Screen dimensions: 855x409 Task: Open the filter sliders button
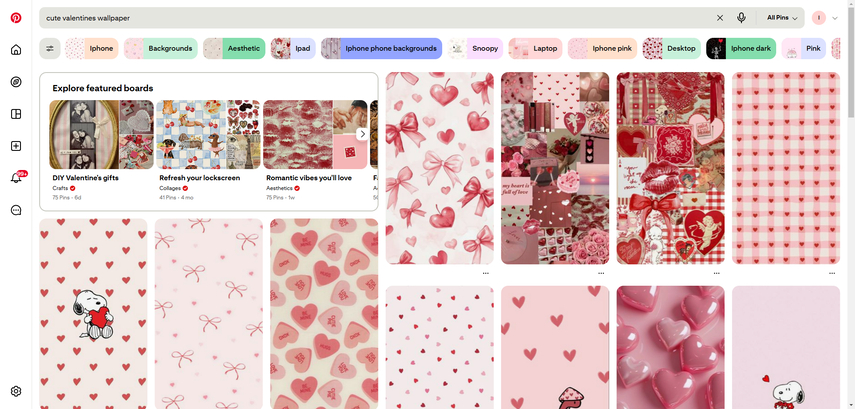point(50,49)
